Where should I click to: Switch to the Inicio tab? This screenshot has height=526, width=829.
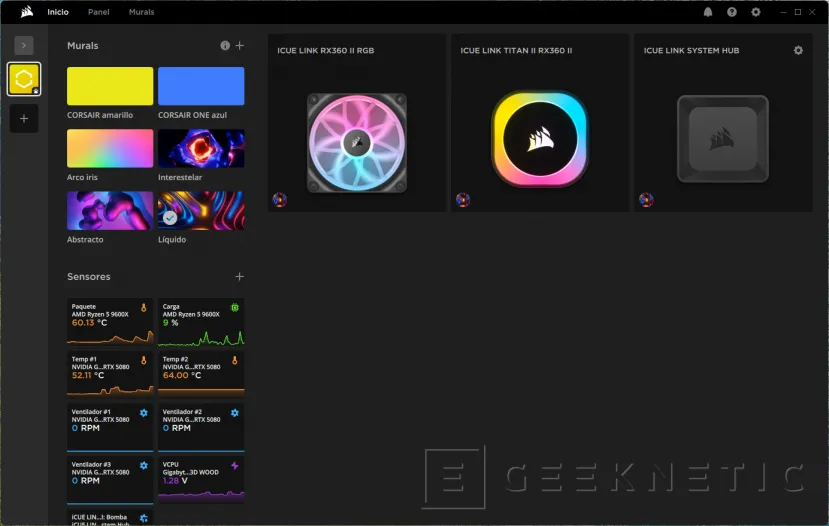point(58,12)
